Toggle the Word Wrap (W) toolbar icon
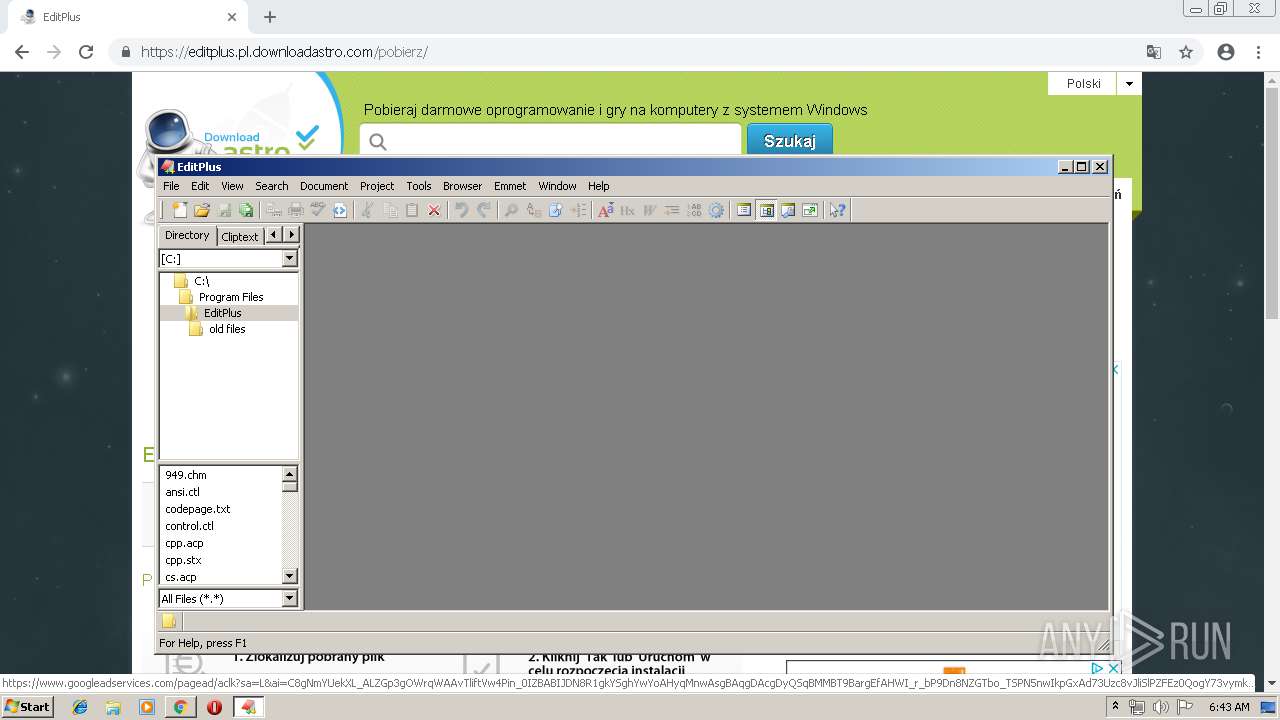 650,210
